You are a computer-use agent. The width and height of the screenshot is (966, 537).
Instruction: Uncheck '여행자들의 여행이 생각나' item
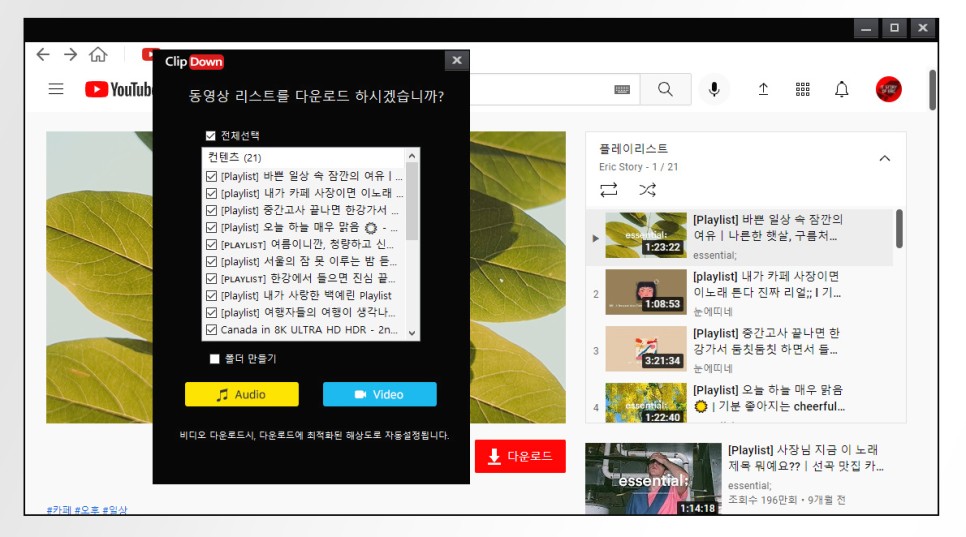click(211, 313)
